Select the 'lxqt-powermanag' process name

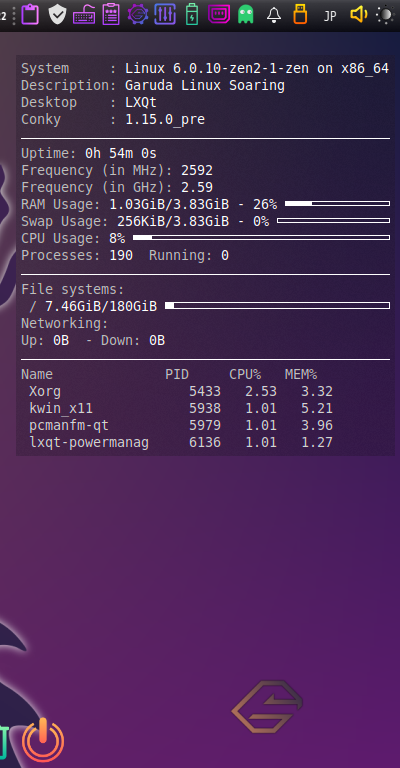(89, 443)
